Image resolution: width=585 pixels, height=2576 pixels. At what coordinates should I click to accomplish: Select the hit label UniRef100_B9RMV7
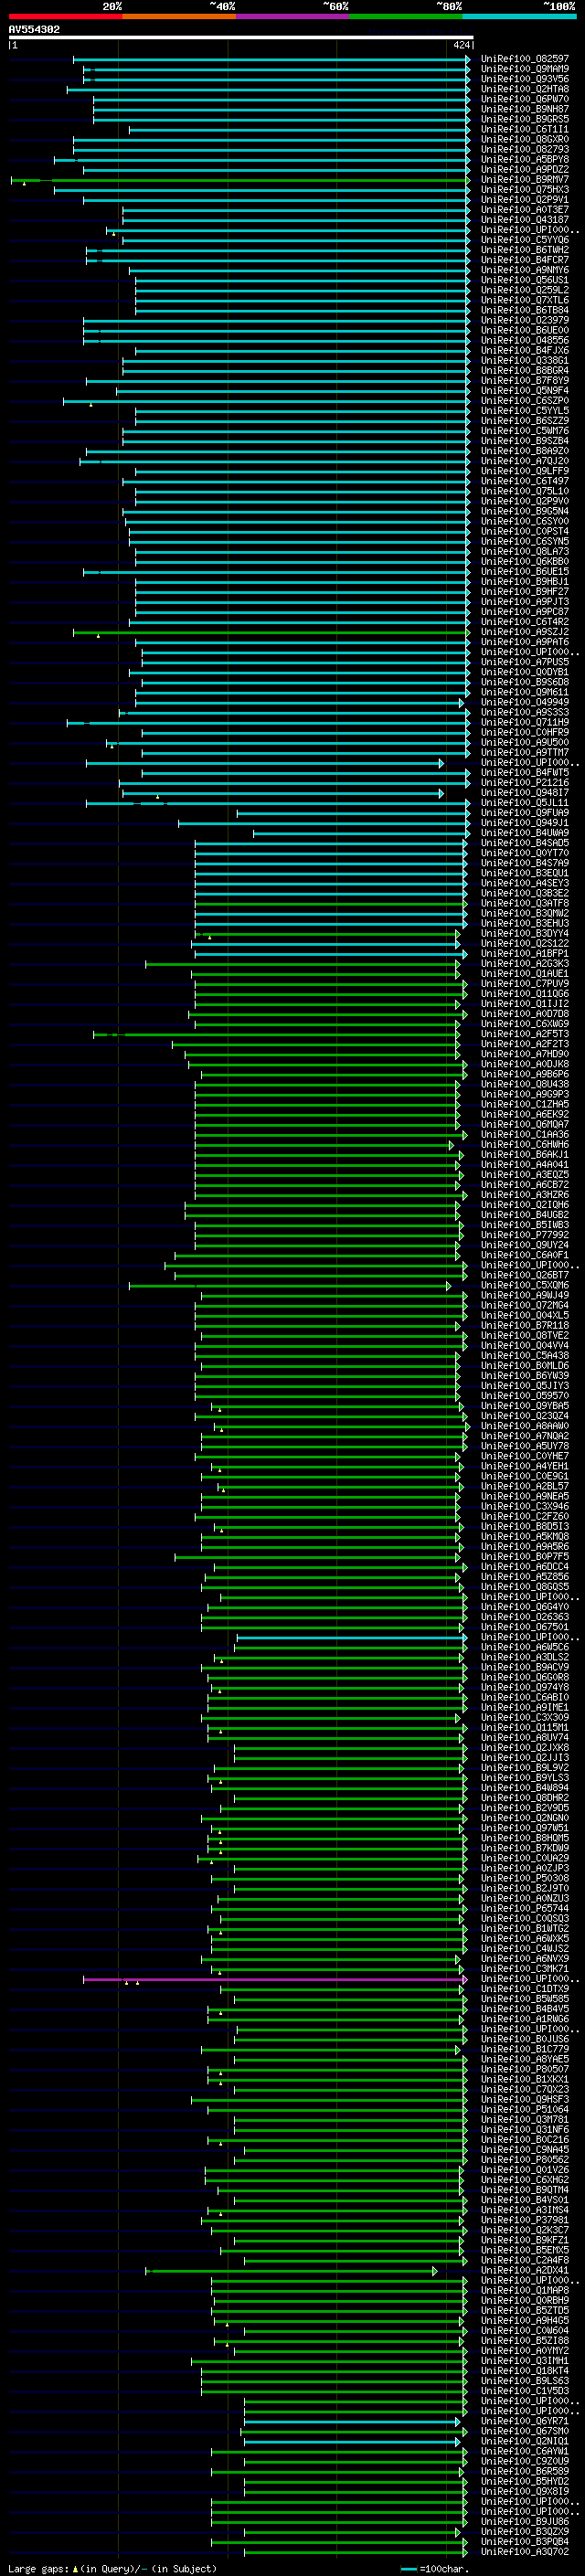pos(525,180)
